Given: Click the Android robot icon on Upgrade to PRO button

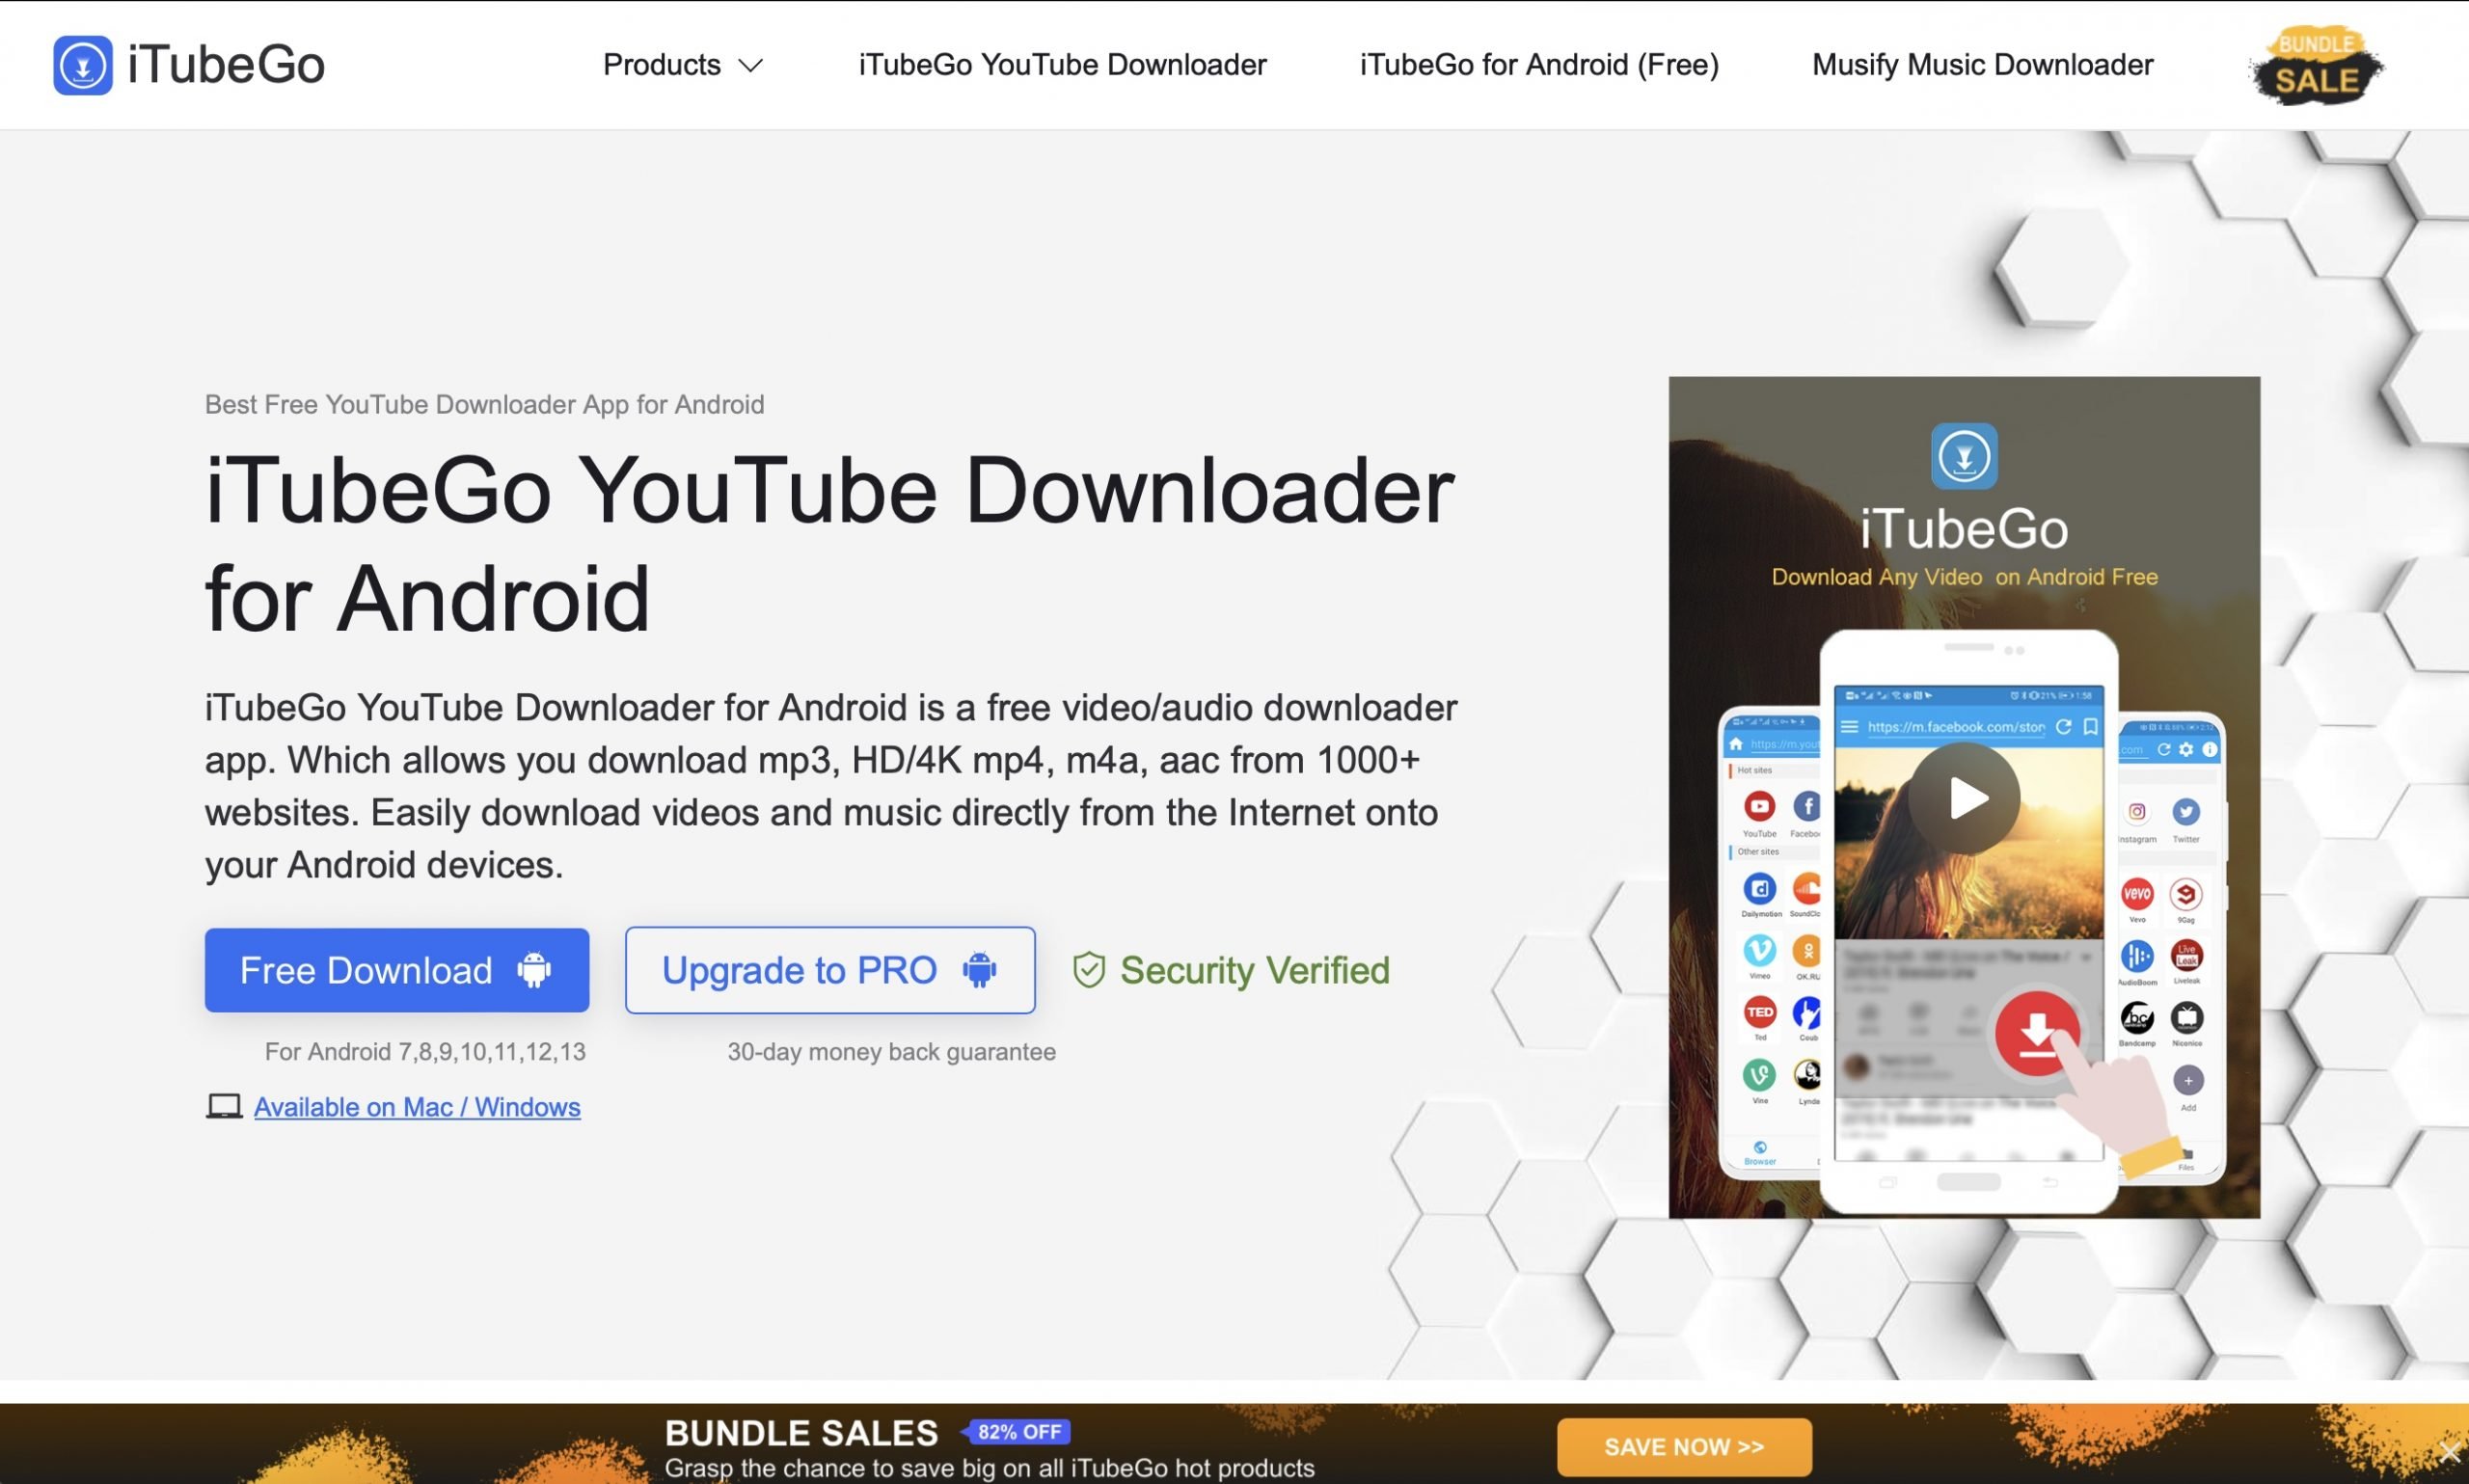Looking at the screenshot, I should click(977, 969).
